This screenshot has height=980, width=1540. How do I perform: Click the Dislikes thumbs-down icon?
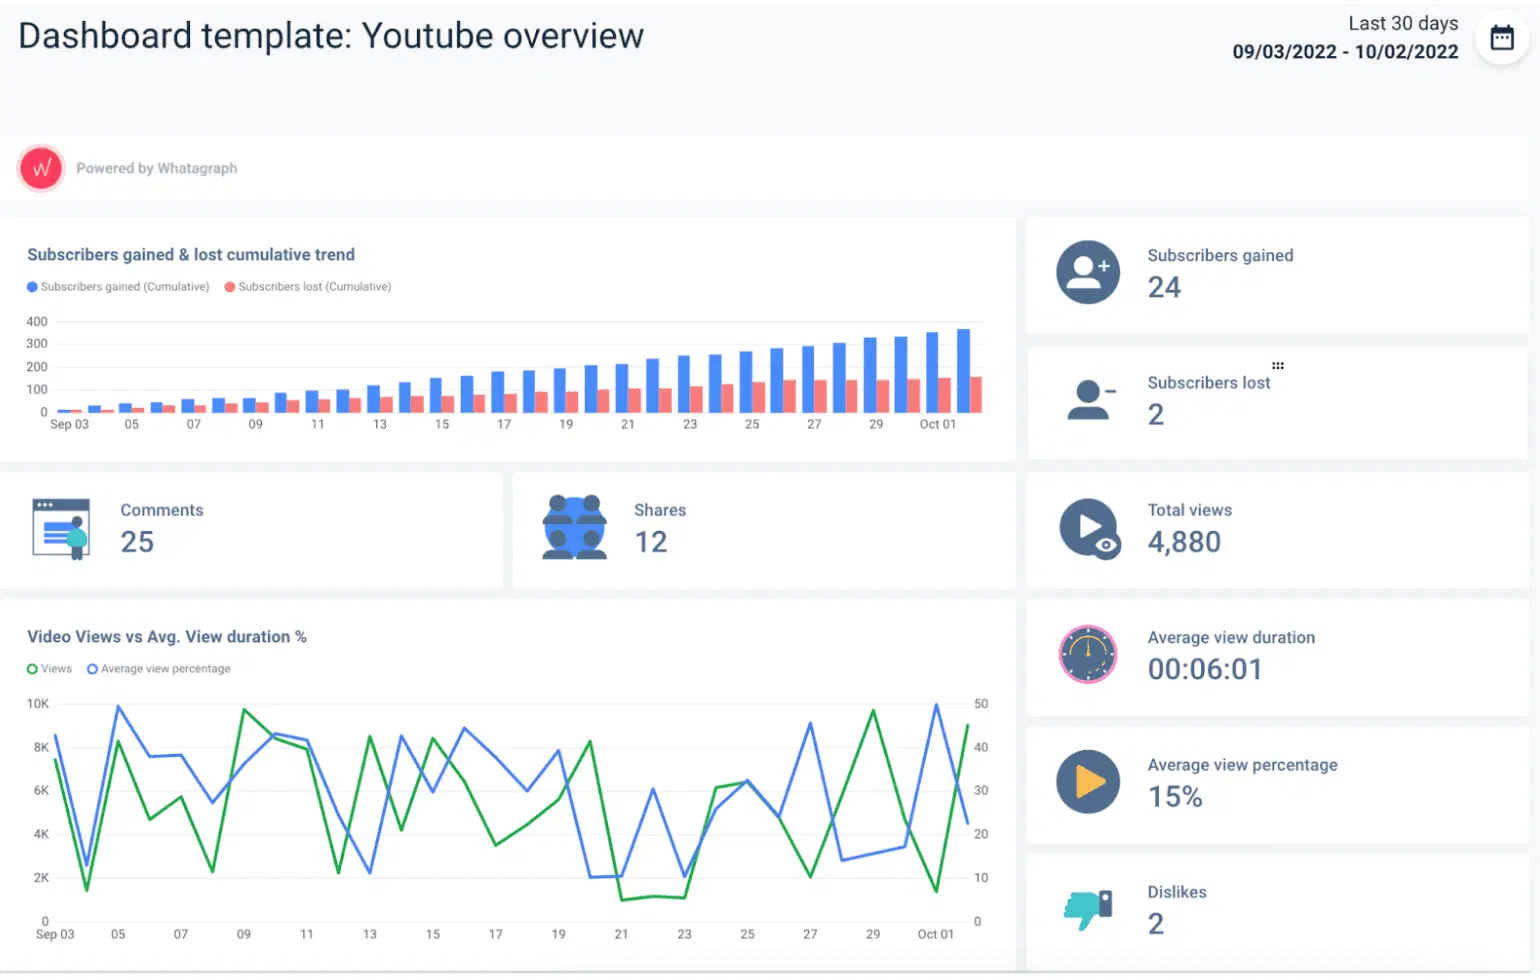tap(1088, 909)
